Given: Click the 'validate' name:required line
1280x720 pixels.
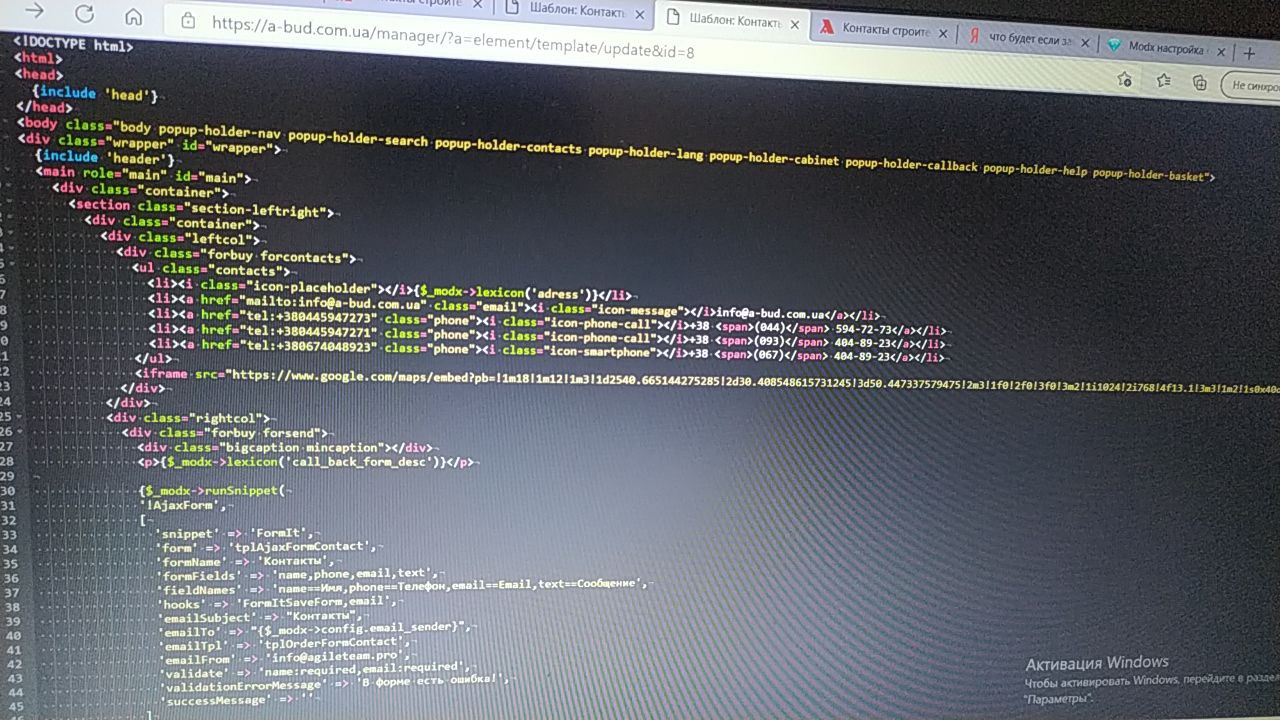Looking at the screenshot, I should click(314, 672).
